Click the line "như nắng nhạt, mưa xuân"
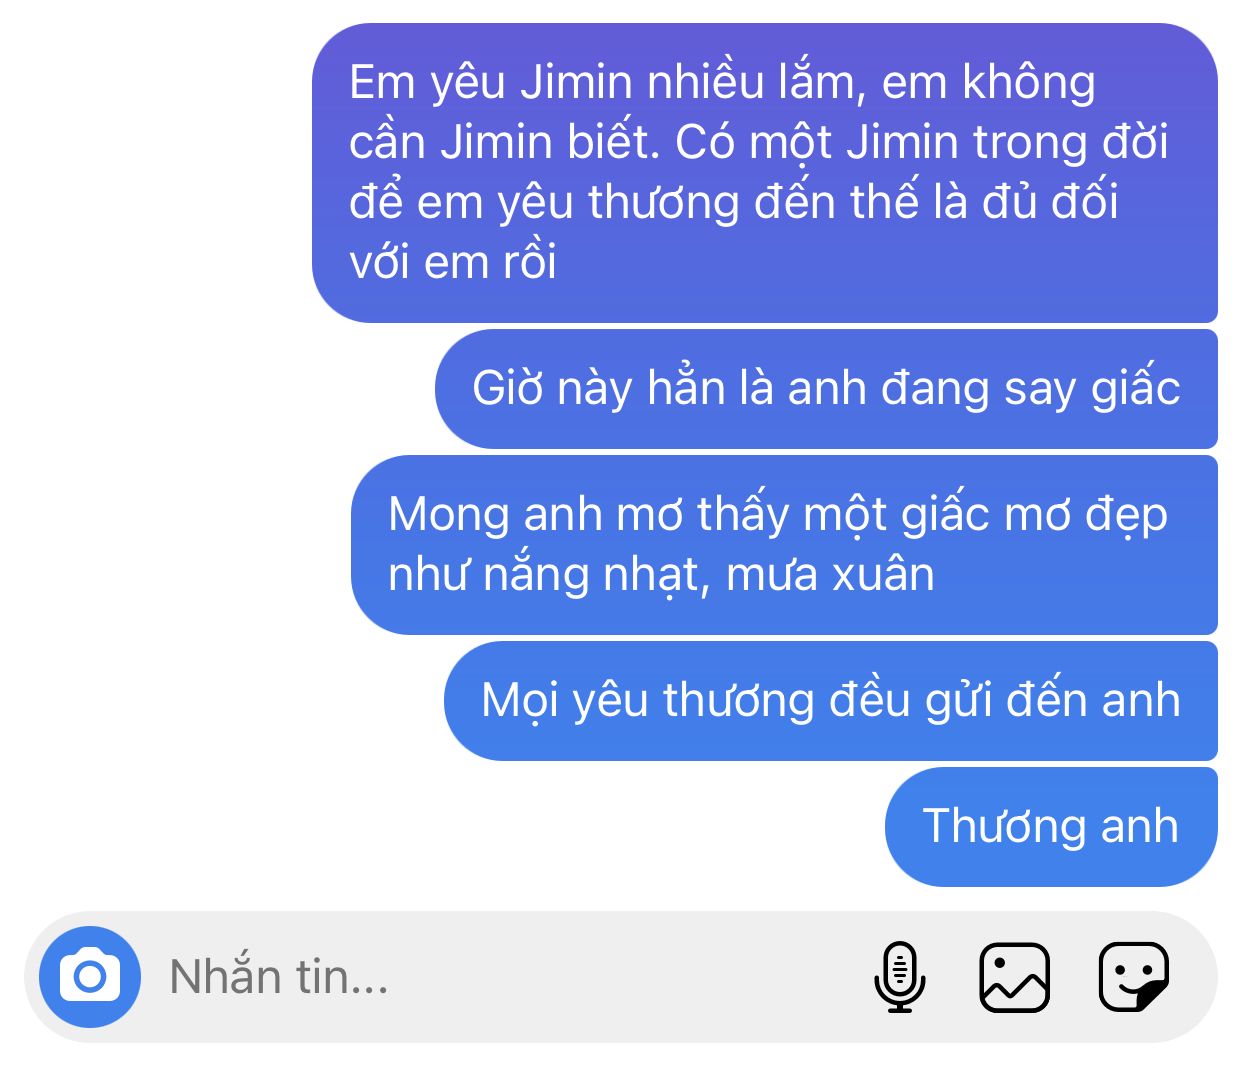The height and width of the screenshot is (1067, 1242). 661,575
